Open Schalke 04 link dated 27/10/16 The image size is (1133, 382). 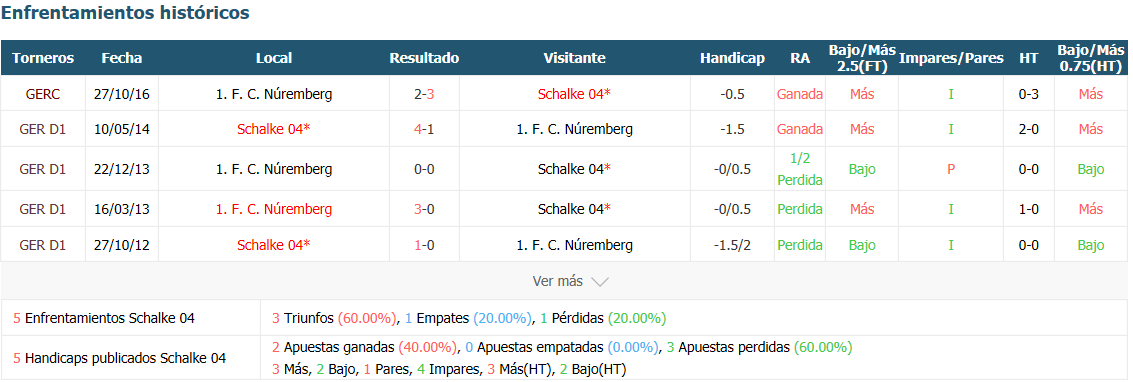click(574, 94)
